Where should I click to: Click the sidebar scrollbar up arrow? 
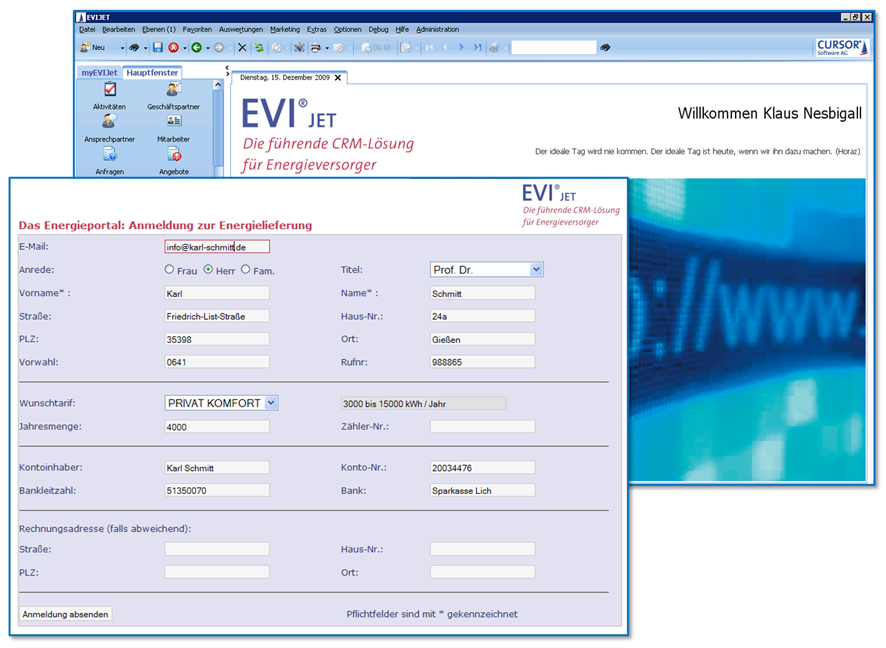[218, 85]
